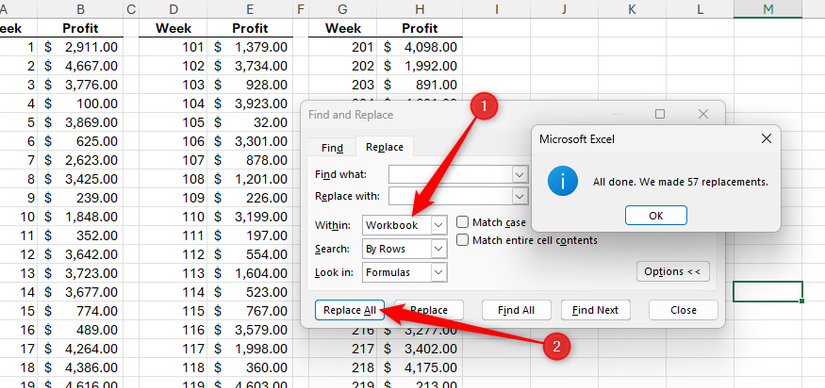This screenshot has height=388, width=825.
Task: Click the Profit header in column E
Action: click(250, 28)
